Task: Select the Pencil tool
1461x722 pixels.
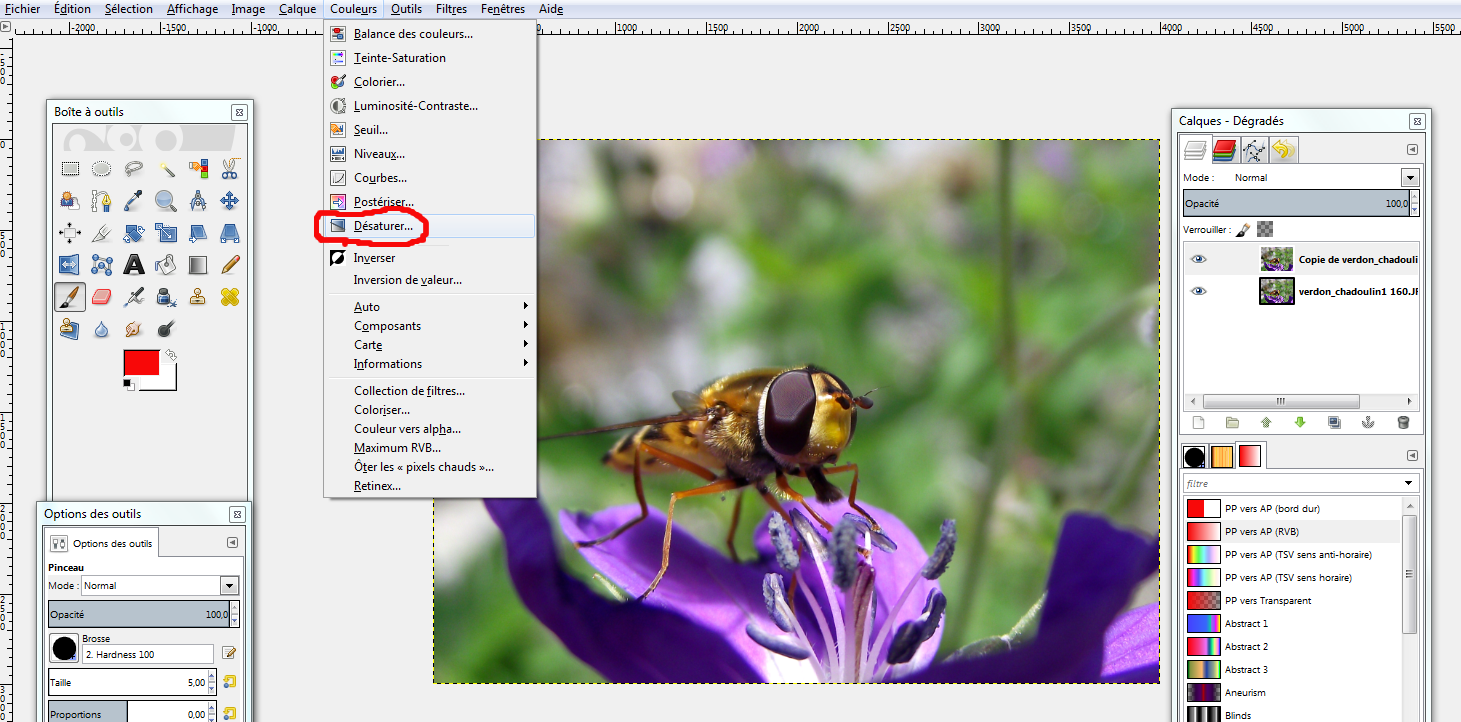Action: [x=230, y=265]
